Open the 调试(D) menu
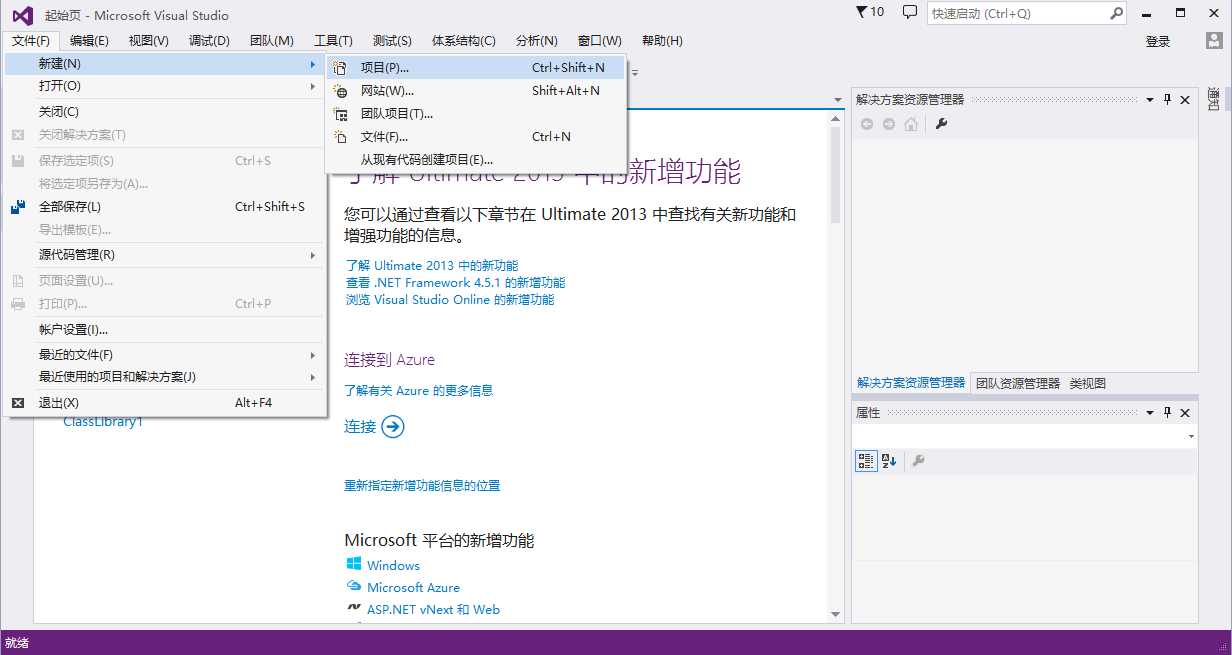The width and height of the screenshot is (1232, 655). click(209, 41)
